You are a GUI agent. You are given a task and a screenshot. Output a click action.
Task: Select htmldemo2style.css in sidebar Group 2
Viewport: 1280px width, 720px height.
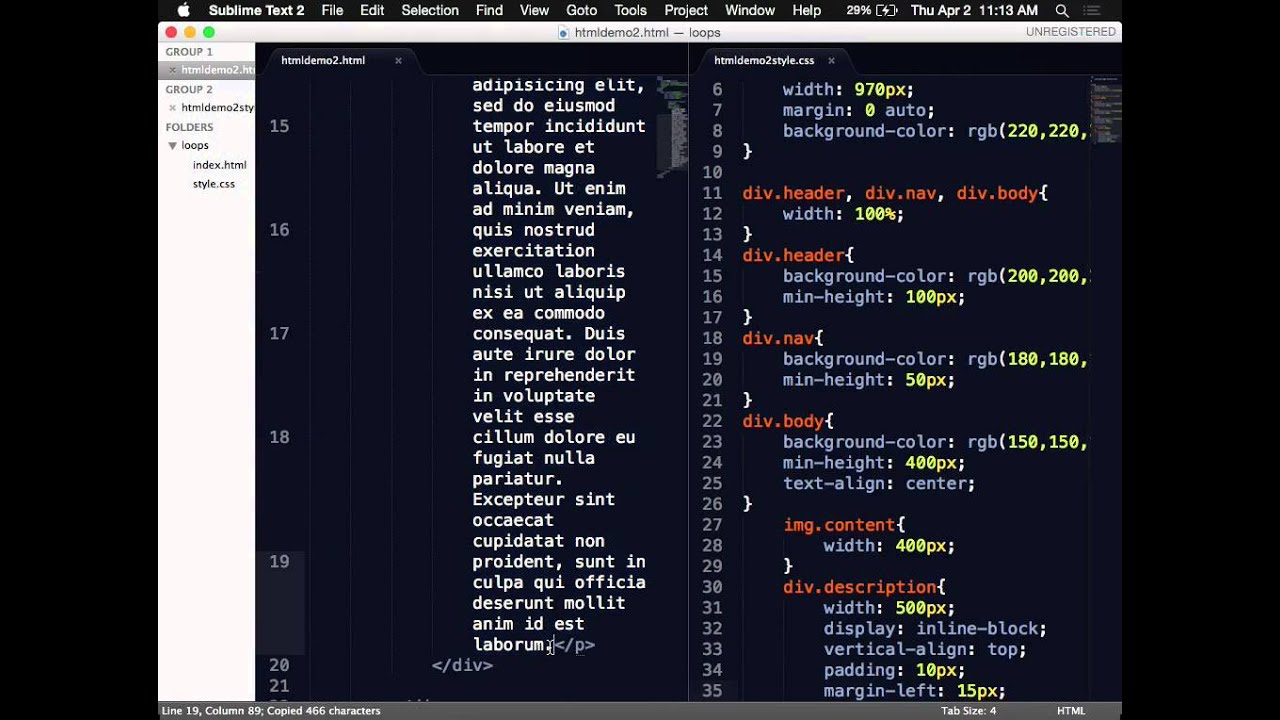click(217, 108)
